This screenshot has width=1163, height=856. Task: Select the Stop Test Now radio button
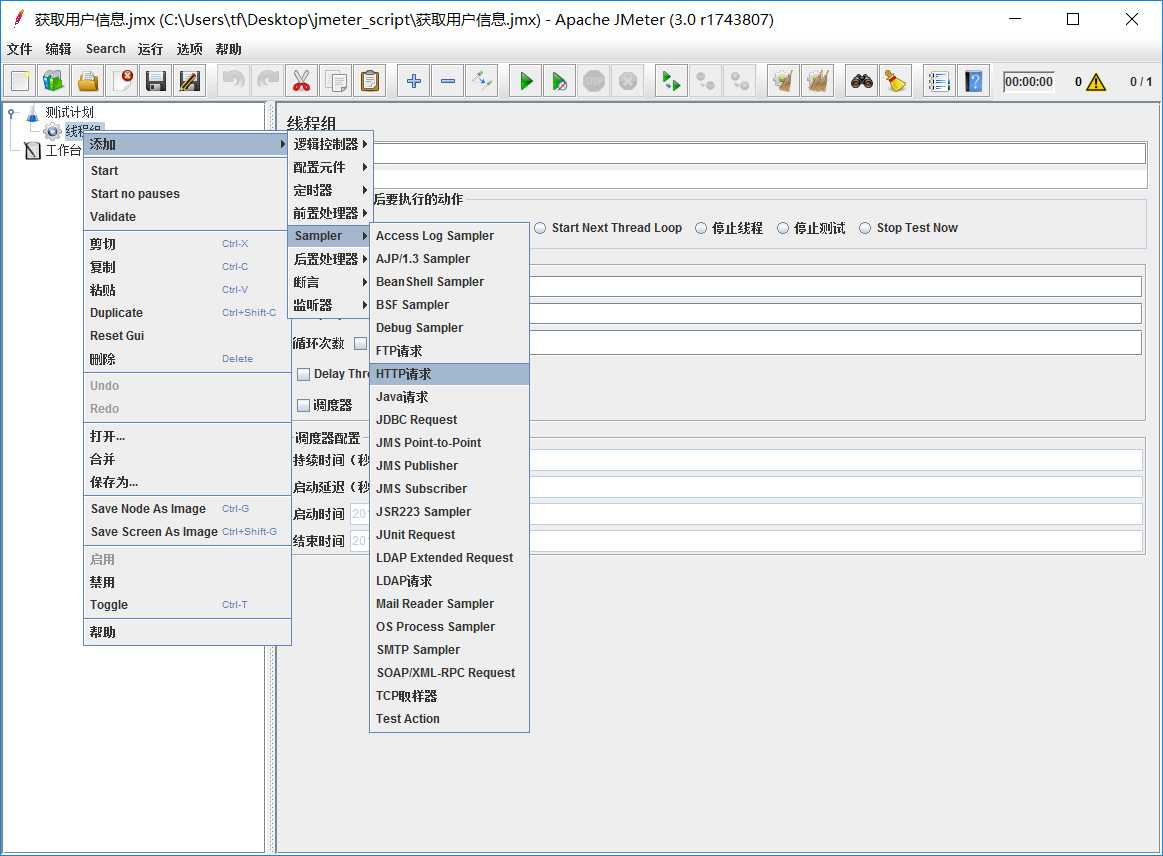(865, 228)
